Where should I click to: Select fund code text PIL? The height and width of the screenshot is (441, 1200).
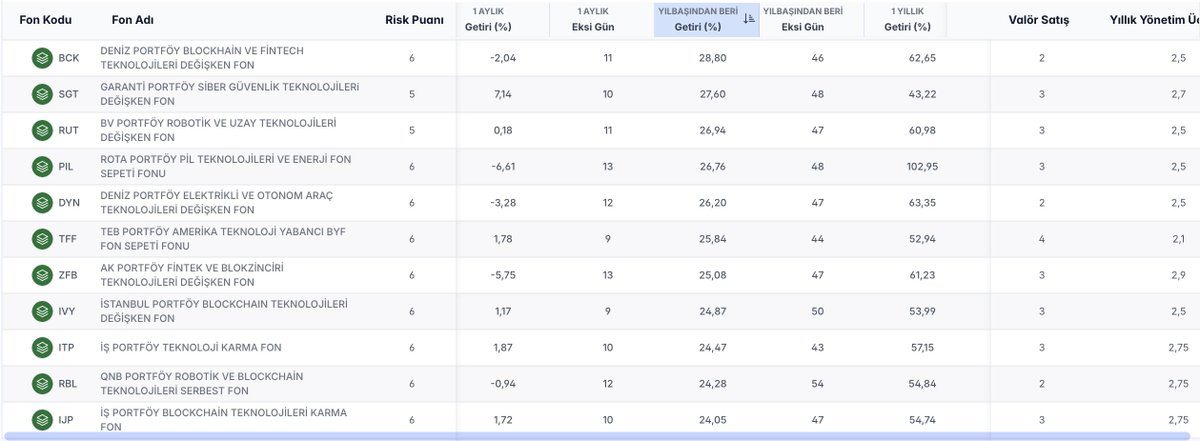67,166
